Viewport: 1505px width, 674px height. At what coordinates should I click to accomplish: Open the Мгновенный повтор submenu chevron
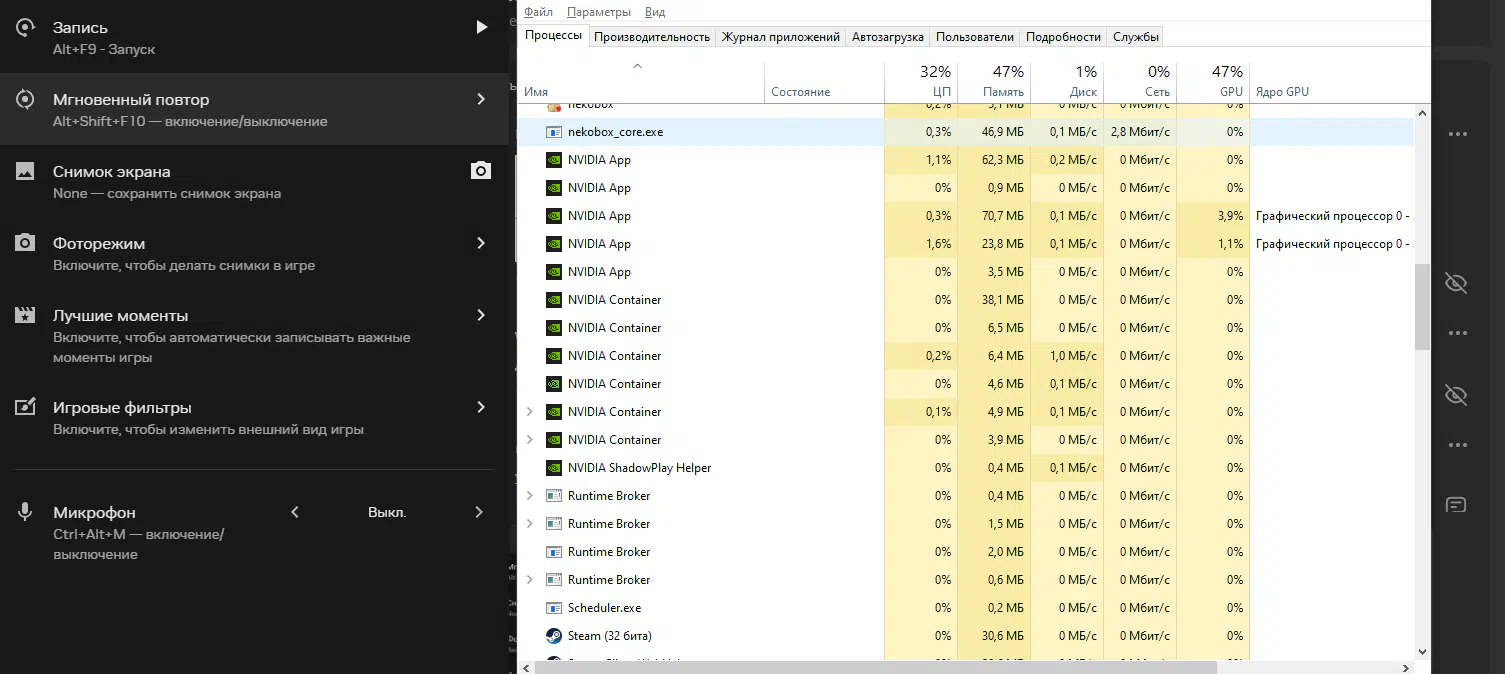tap(481, 99)
